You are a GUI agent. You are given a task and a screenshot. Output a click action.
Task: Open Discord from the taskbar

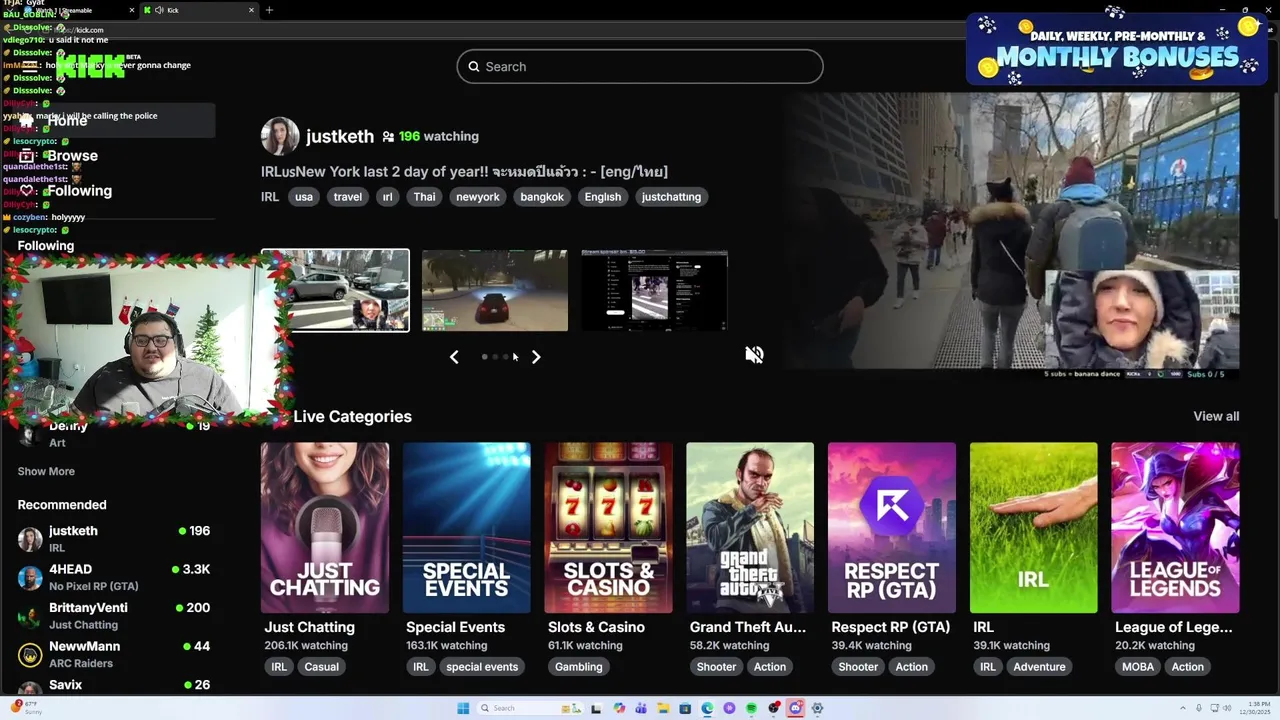tap(795, 708)
